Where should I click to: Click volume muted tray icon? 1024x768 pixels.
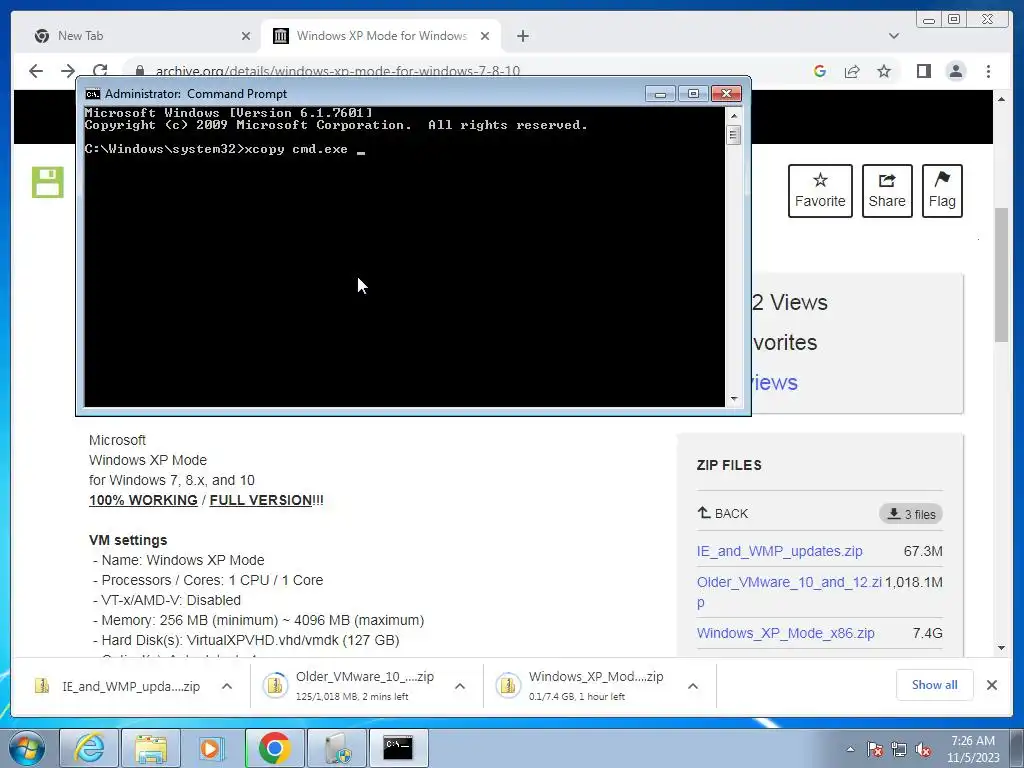[x=923, y=749]
